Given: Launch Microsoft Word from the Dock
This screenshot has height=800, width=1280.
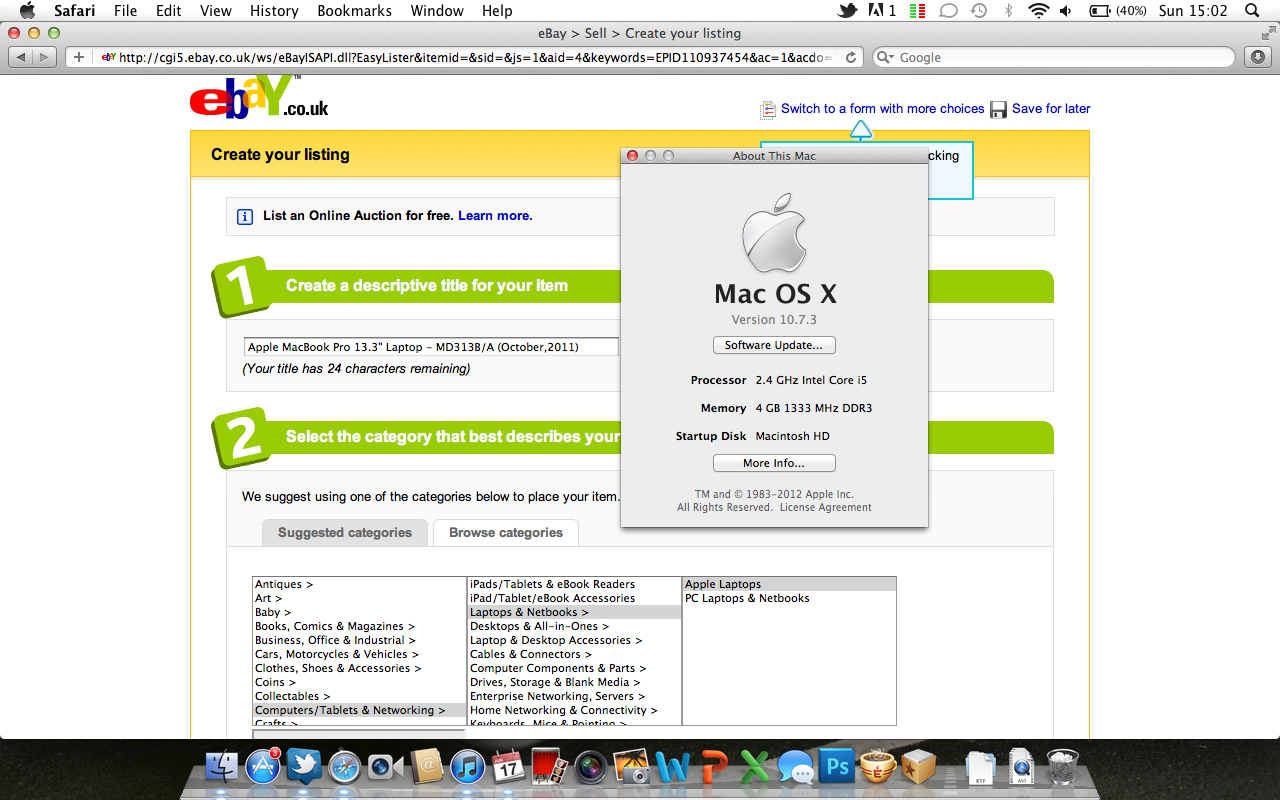Looking at the screenshot, I should click(x=673, y=767).
